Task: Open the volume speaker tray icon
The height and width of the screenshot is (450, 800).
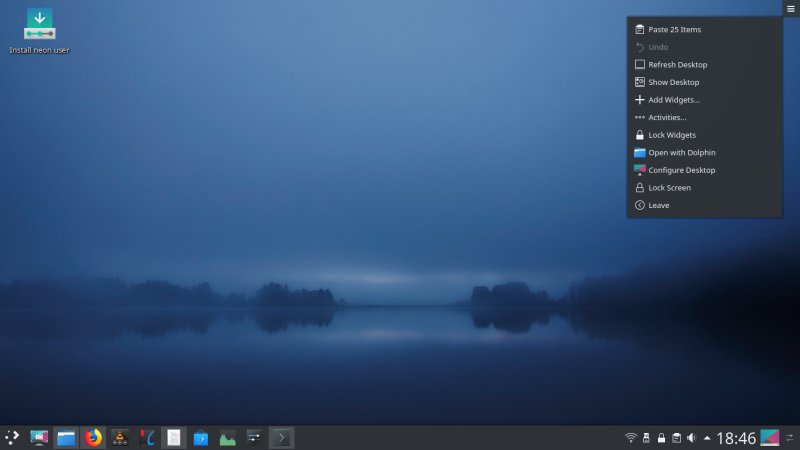Action: coord(692,438)
